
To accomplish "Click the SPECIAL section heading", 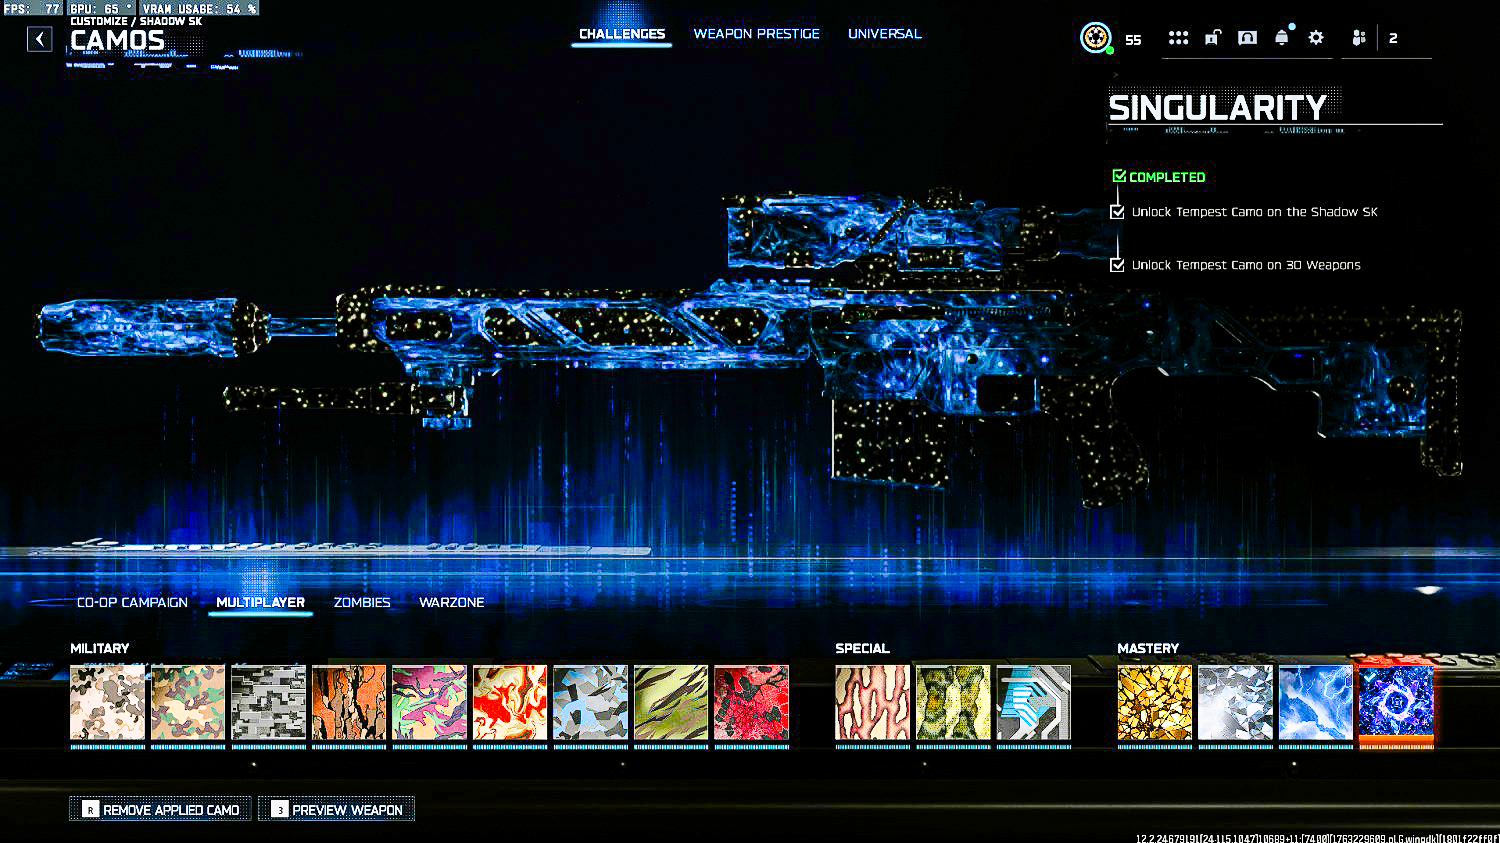I will click(863, 648).
